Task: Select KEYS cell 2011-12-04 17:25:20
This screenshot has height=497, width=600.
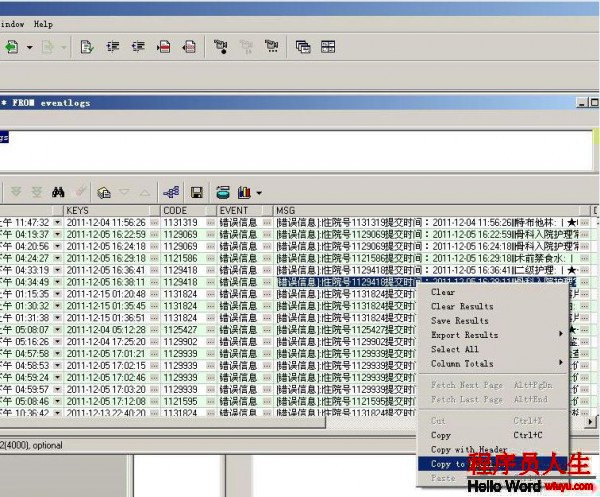Action: 106,342
